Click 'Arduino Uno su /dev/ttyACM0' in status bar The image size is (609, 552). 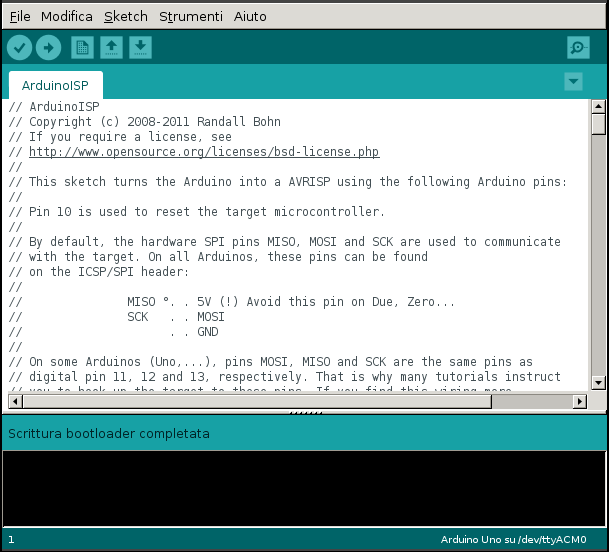click(513, 540)
